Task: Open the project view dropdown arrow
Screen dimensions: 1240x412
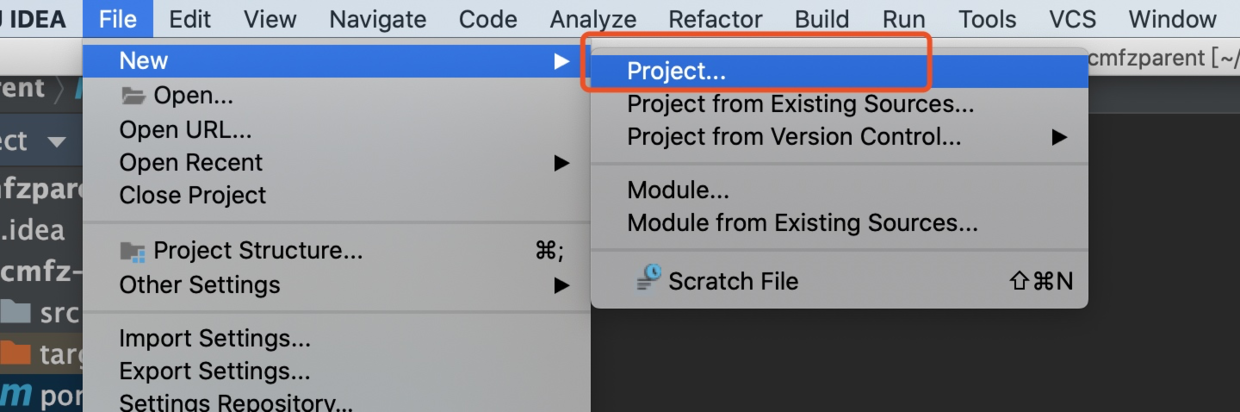Action: click(56, 142)
